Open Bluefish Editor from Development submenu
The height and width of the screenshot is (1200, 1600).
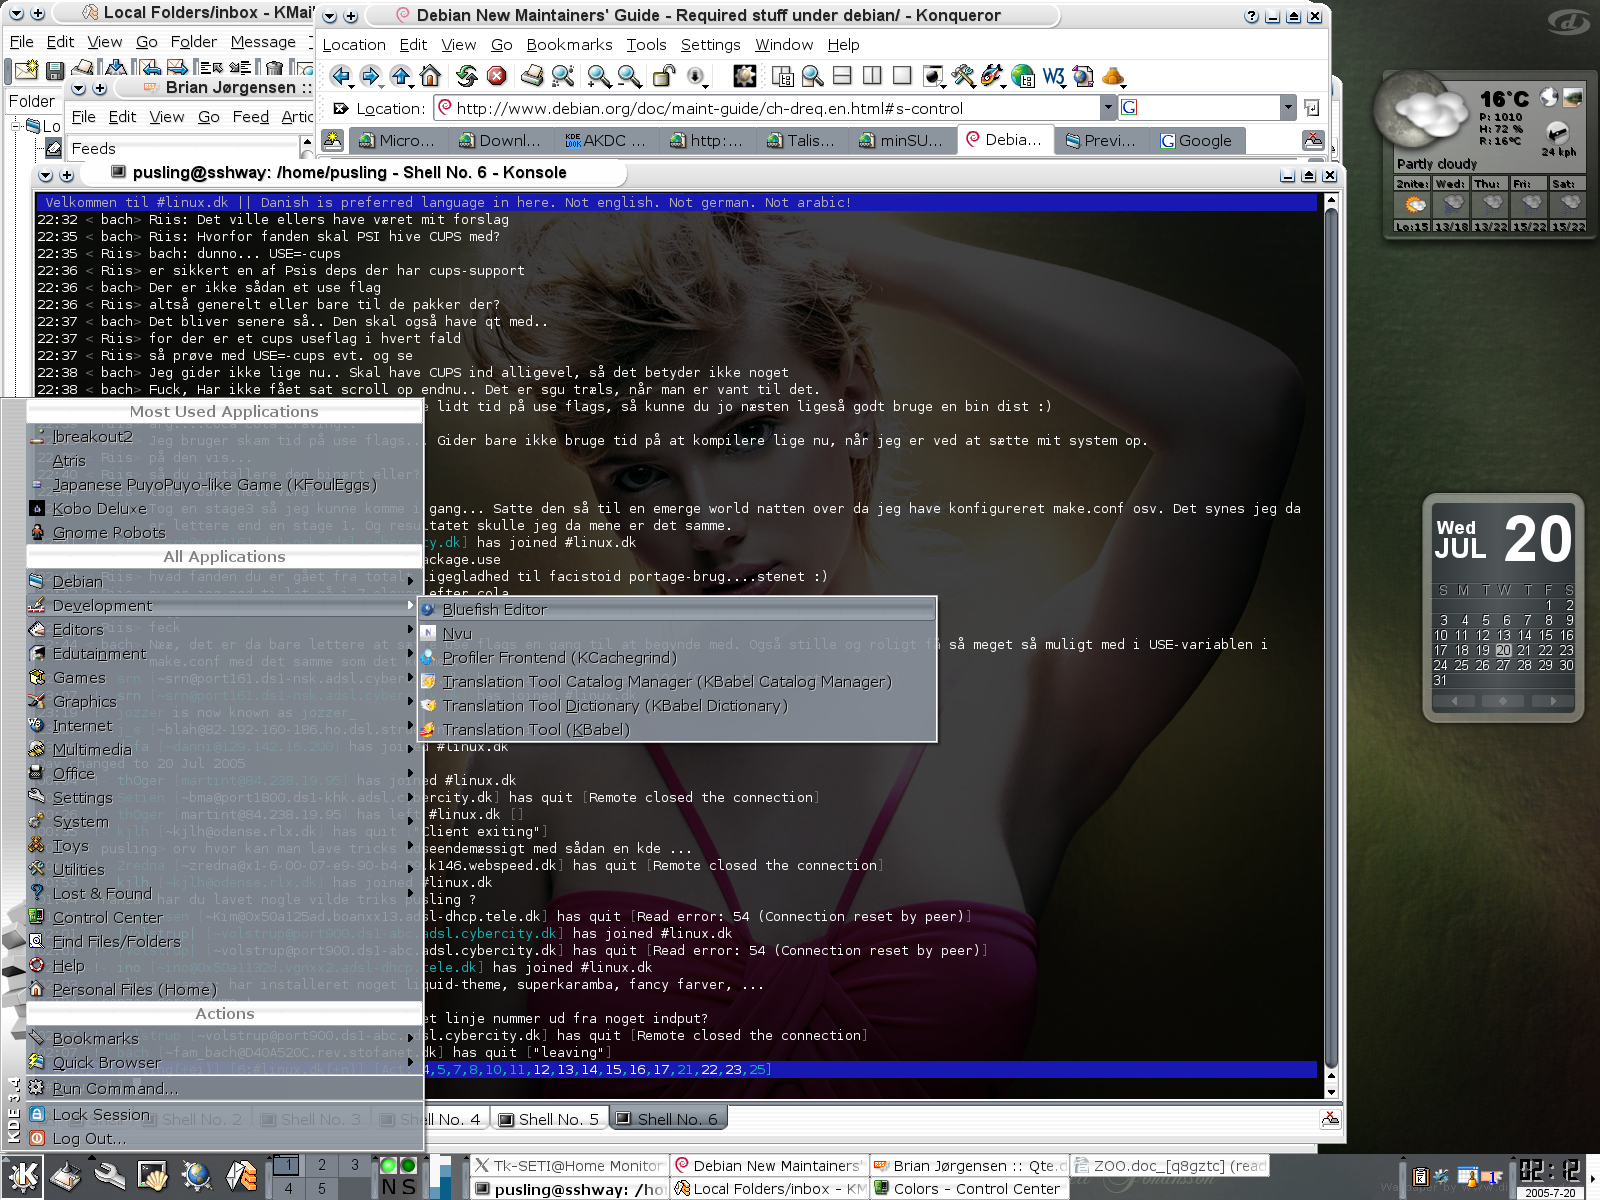click(x=677, y=609)
